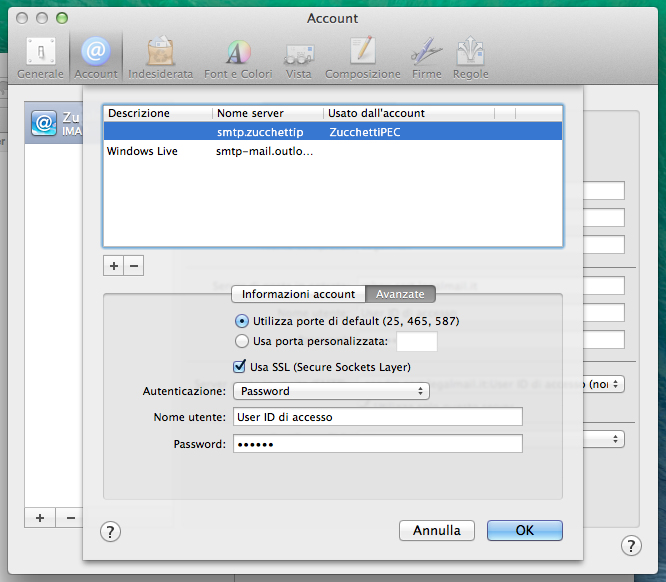This screenshot has width=666, height=582.
Task: Uncheck the Usa SSL checkbox
Action: [240, 367]
